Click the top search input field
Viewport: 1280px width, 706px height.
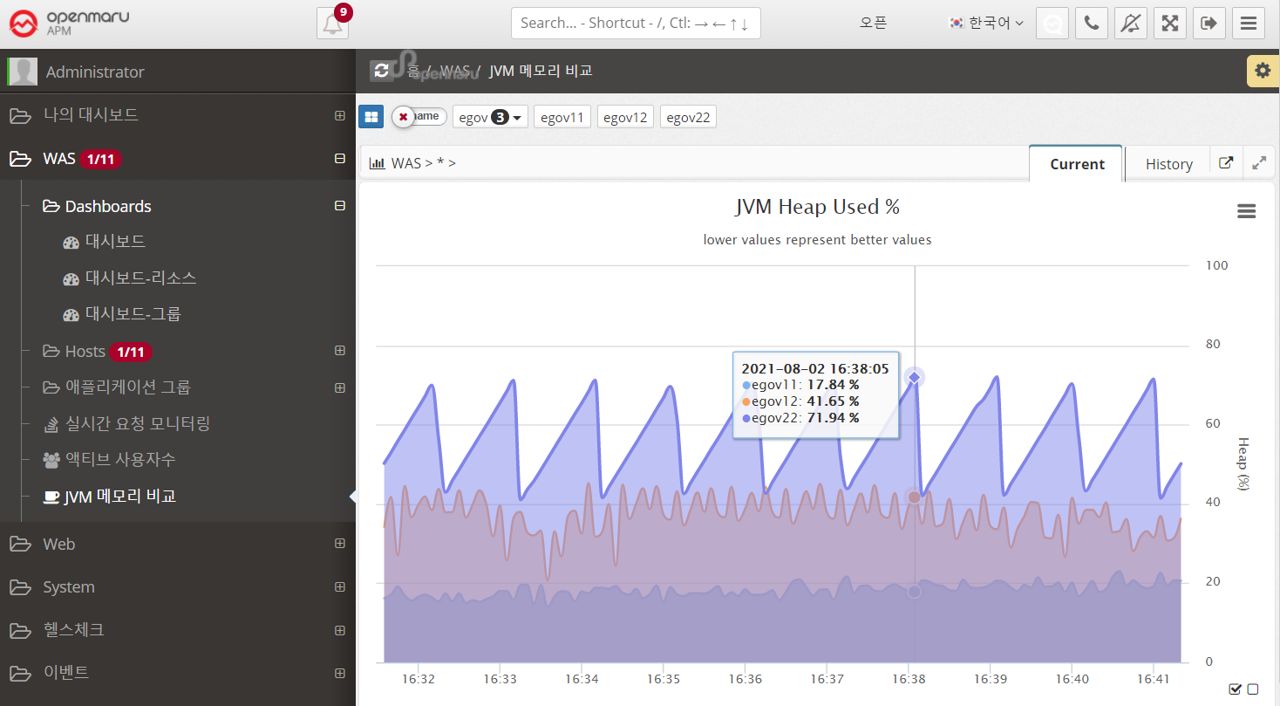(635, 23)
